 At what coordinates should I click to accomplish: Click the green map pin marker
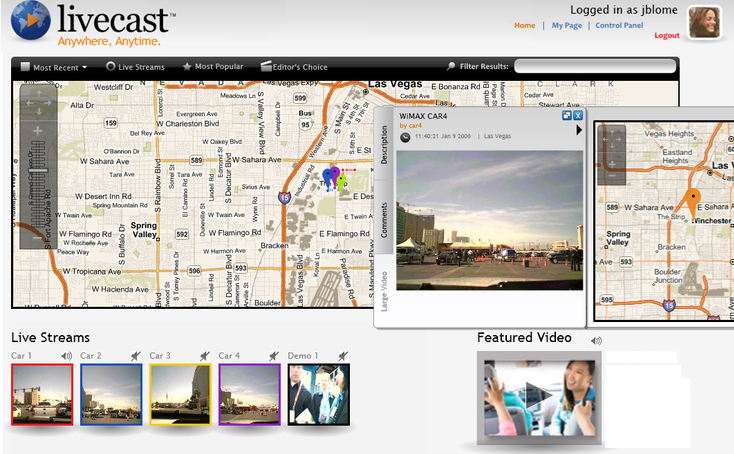(342, 183)
